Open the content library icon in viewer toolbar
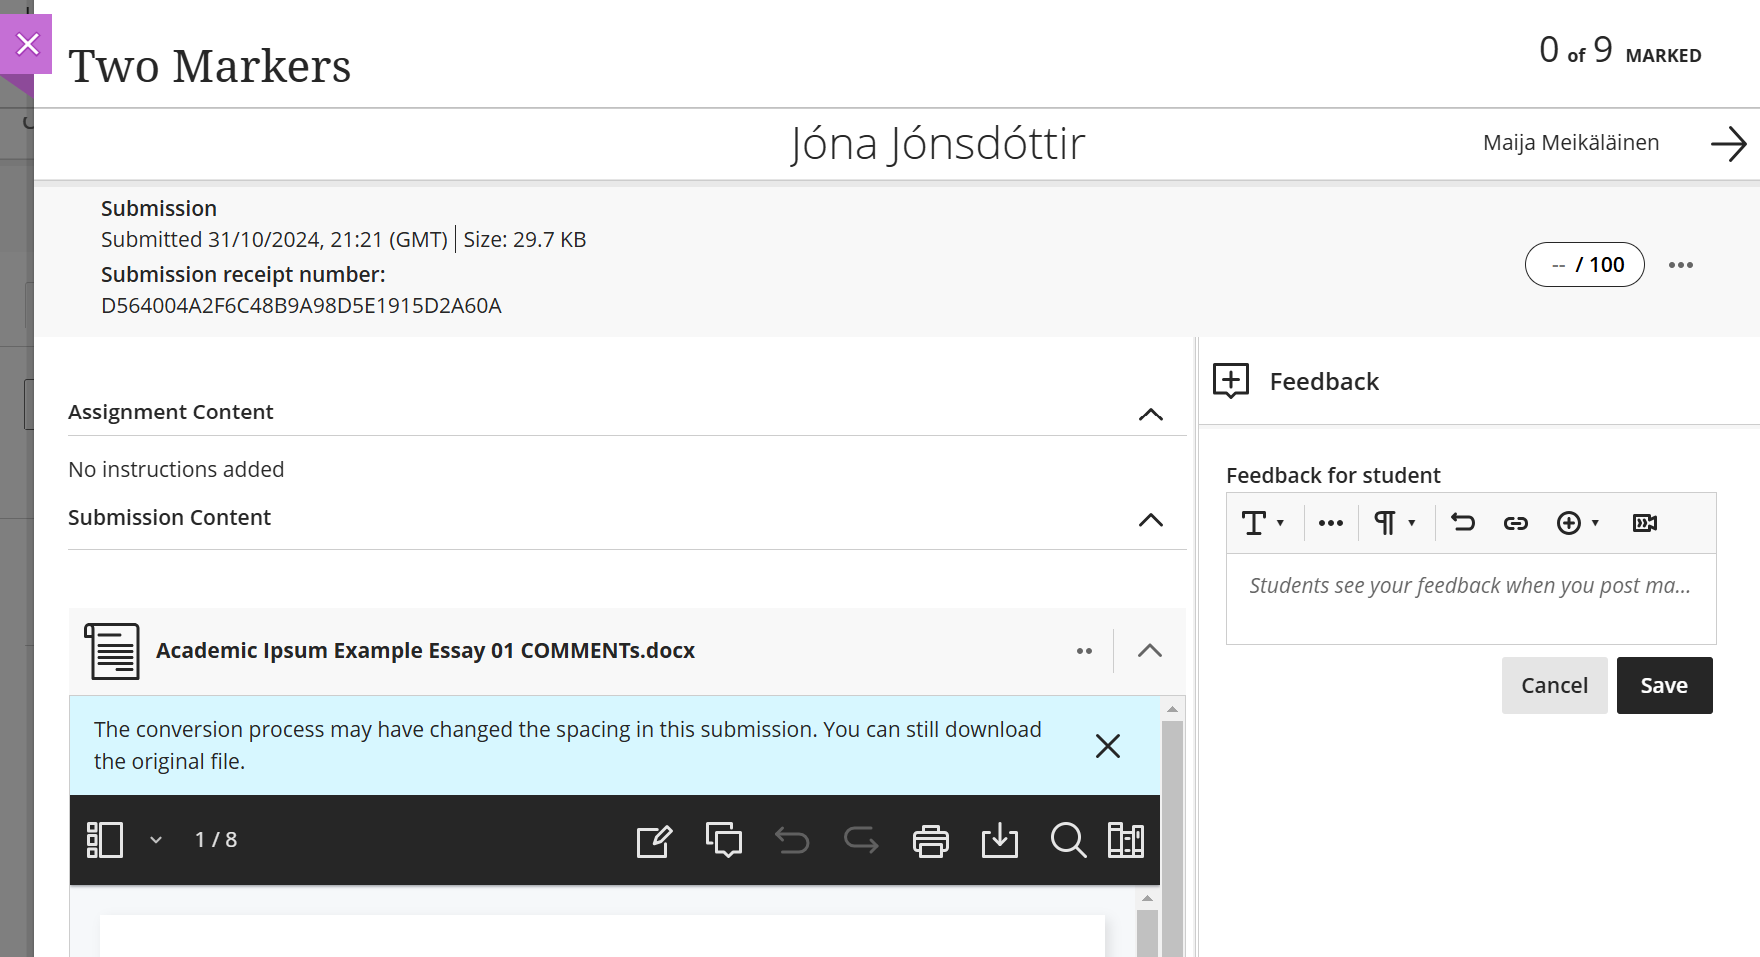This screenshot has height=957, width=1760. [x=1125, y=841]
